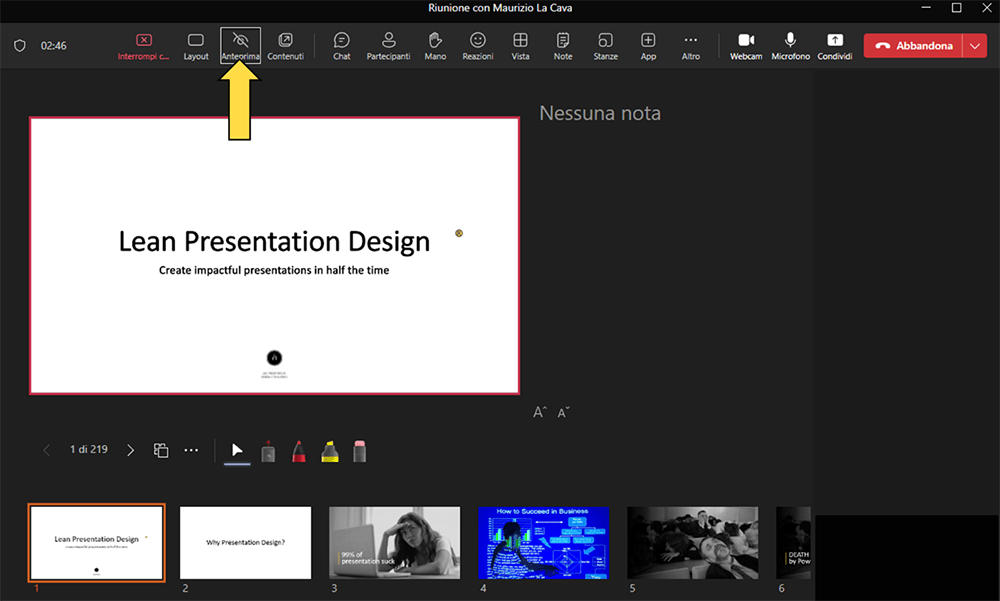Open the Condividi share tray

[835, 47]
